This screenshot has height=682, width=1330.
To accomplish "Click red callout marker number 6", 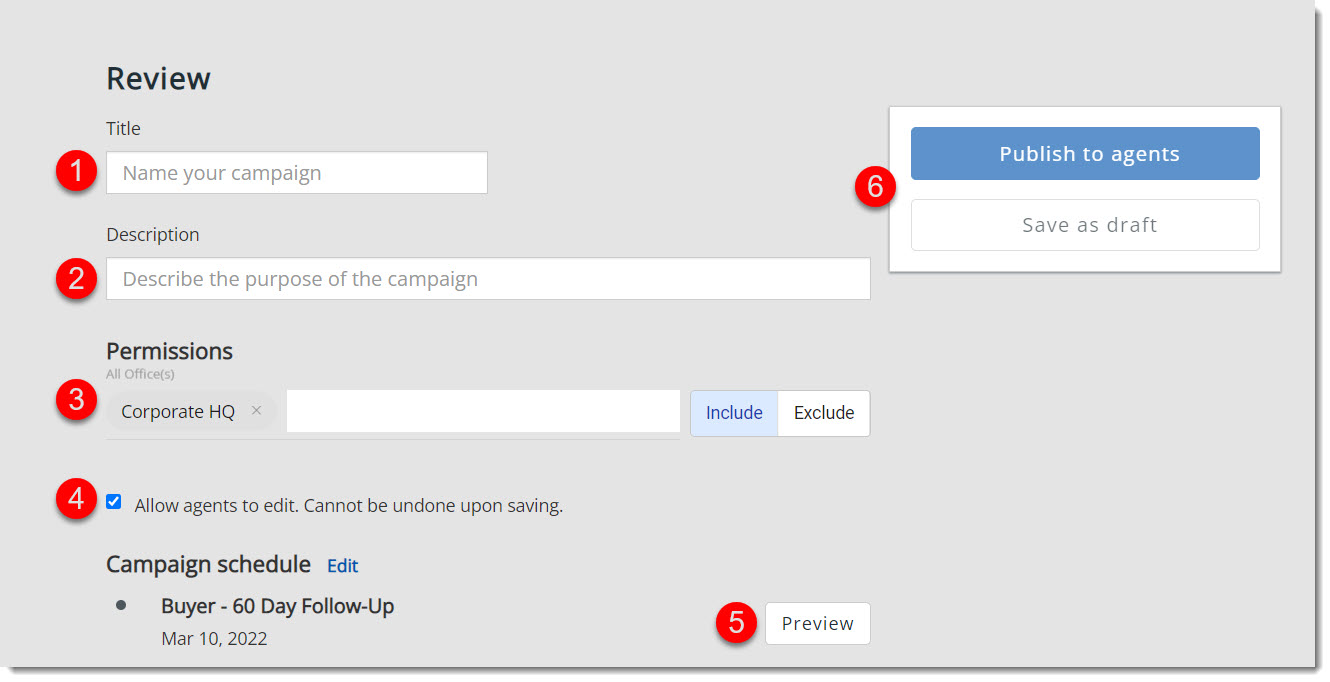I will 876,187.
